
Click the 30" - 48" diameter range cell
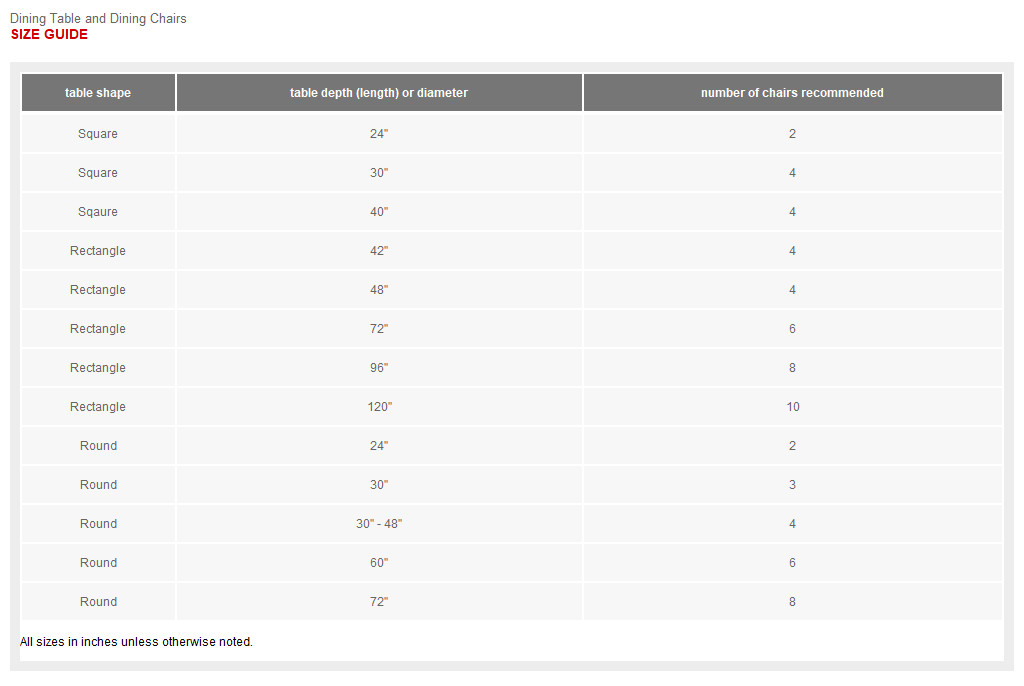pos(379,524)
